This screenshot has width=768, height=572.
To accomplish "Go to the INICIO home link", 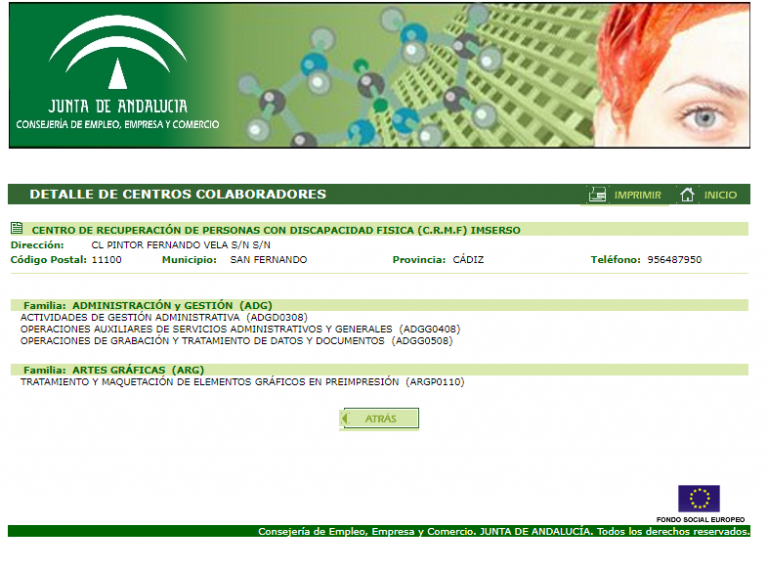I will pyautogui.click(x=720, y=195).
